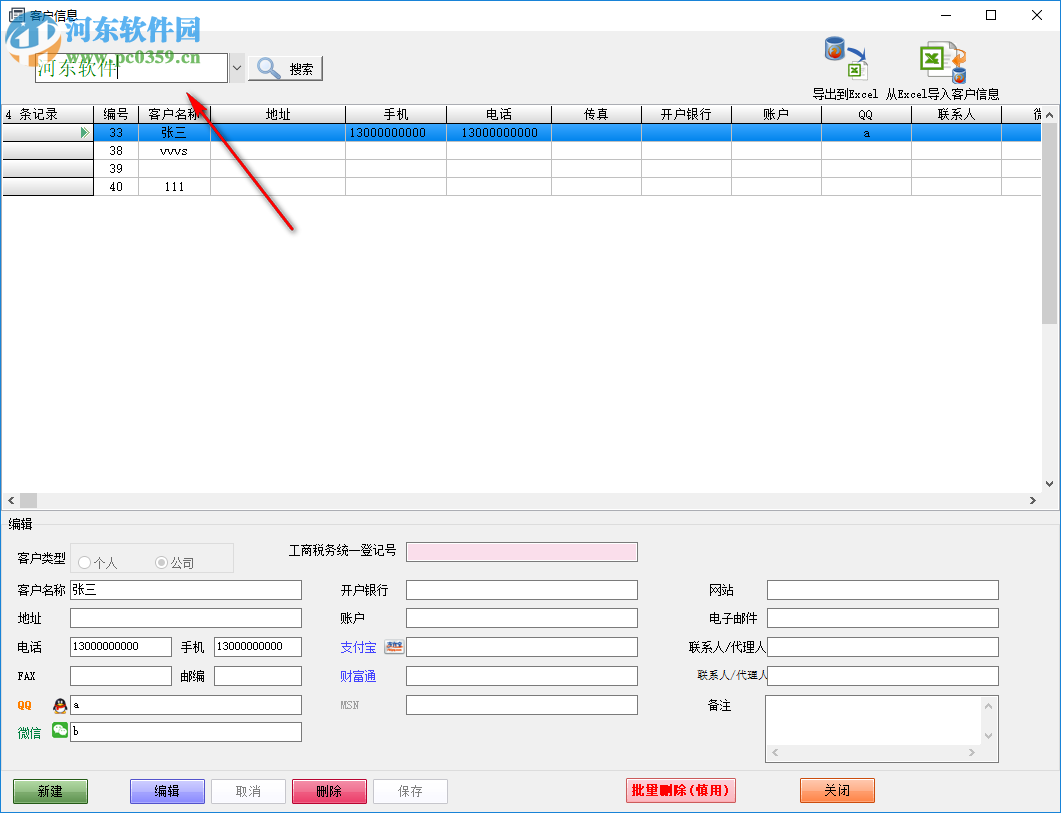Click the pink 工商税务统一登记号 field
The image size is (1061, 813).
(522, 552)
